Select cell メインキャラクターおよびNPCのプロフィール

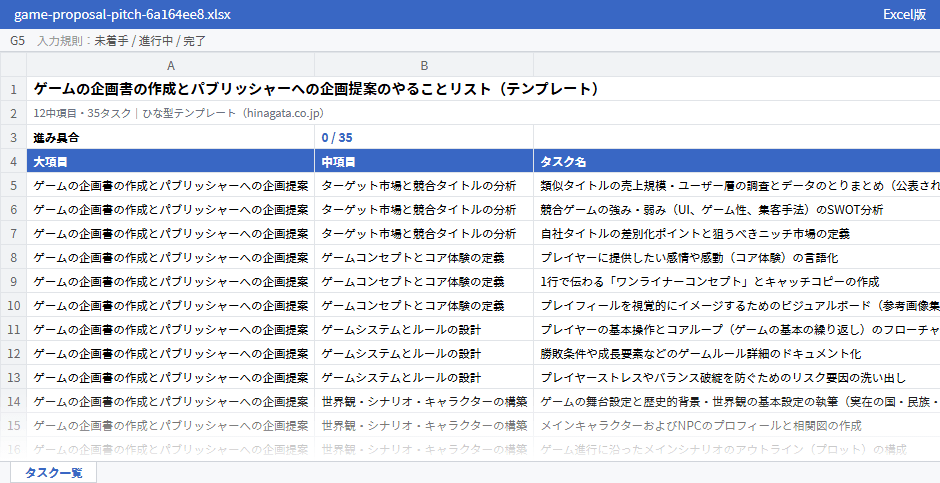737,425
